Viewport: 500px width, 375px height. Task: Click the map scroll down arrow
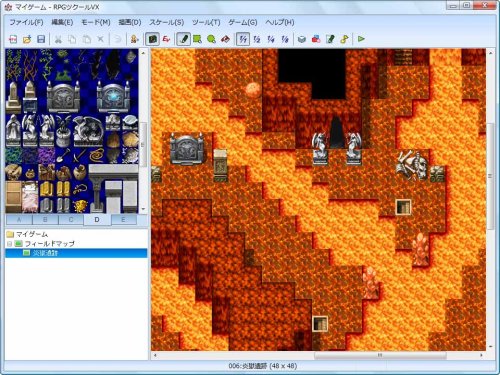pos(490,347)
